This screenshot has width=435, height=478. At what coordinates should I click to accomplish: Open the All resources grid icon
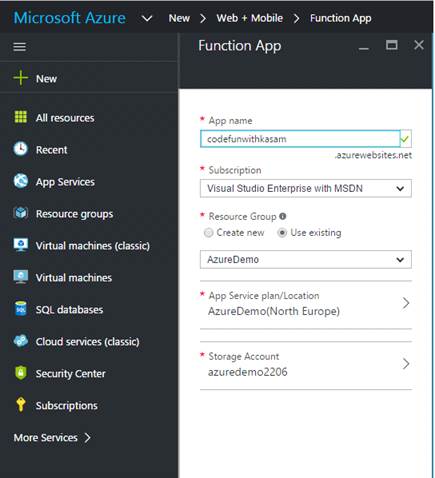pos(21,117)
